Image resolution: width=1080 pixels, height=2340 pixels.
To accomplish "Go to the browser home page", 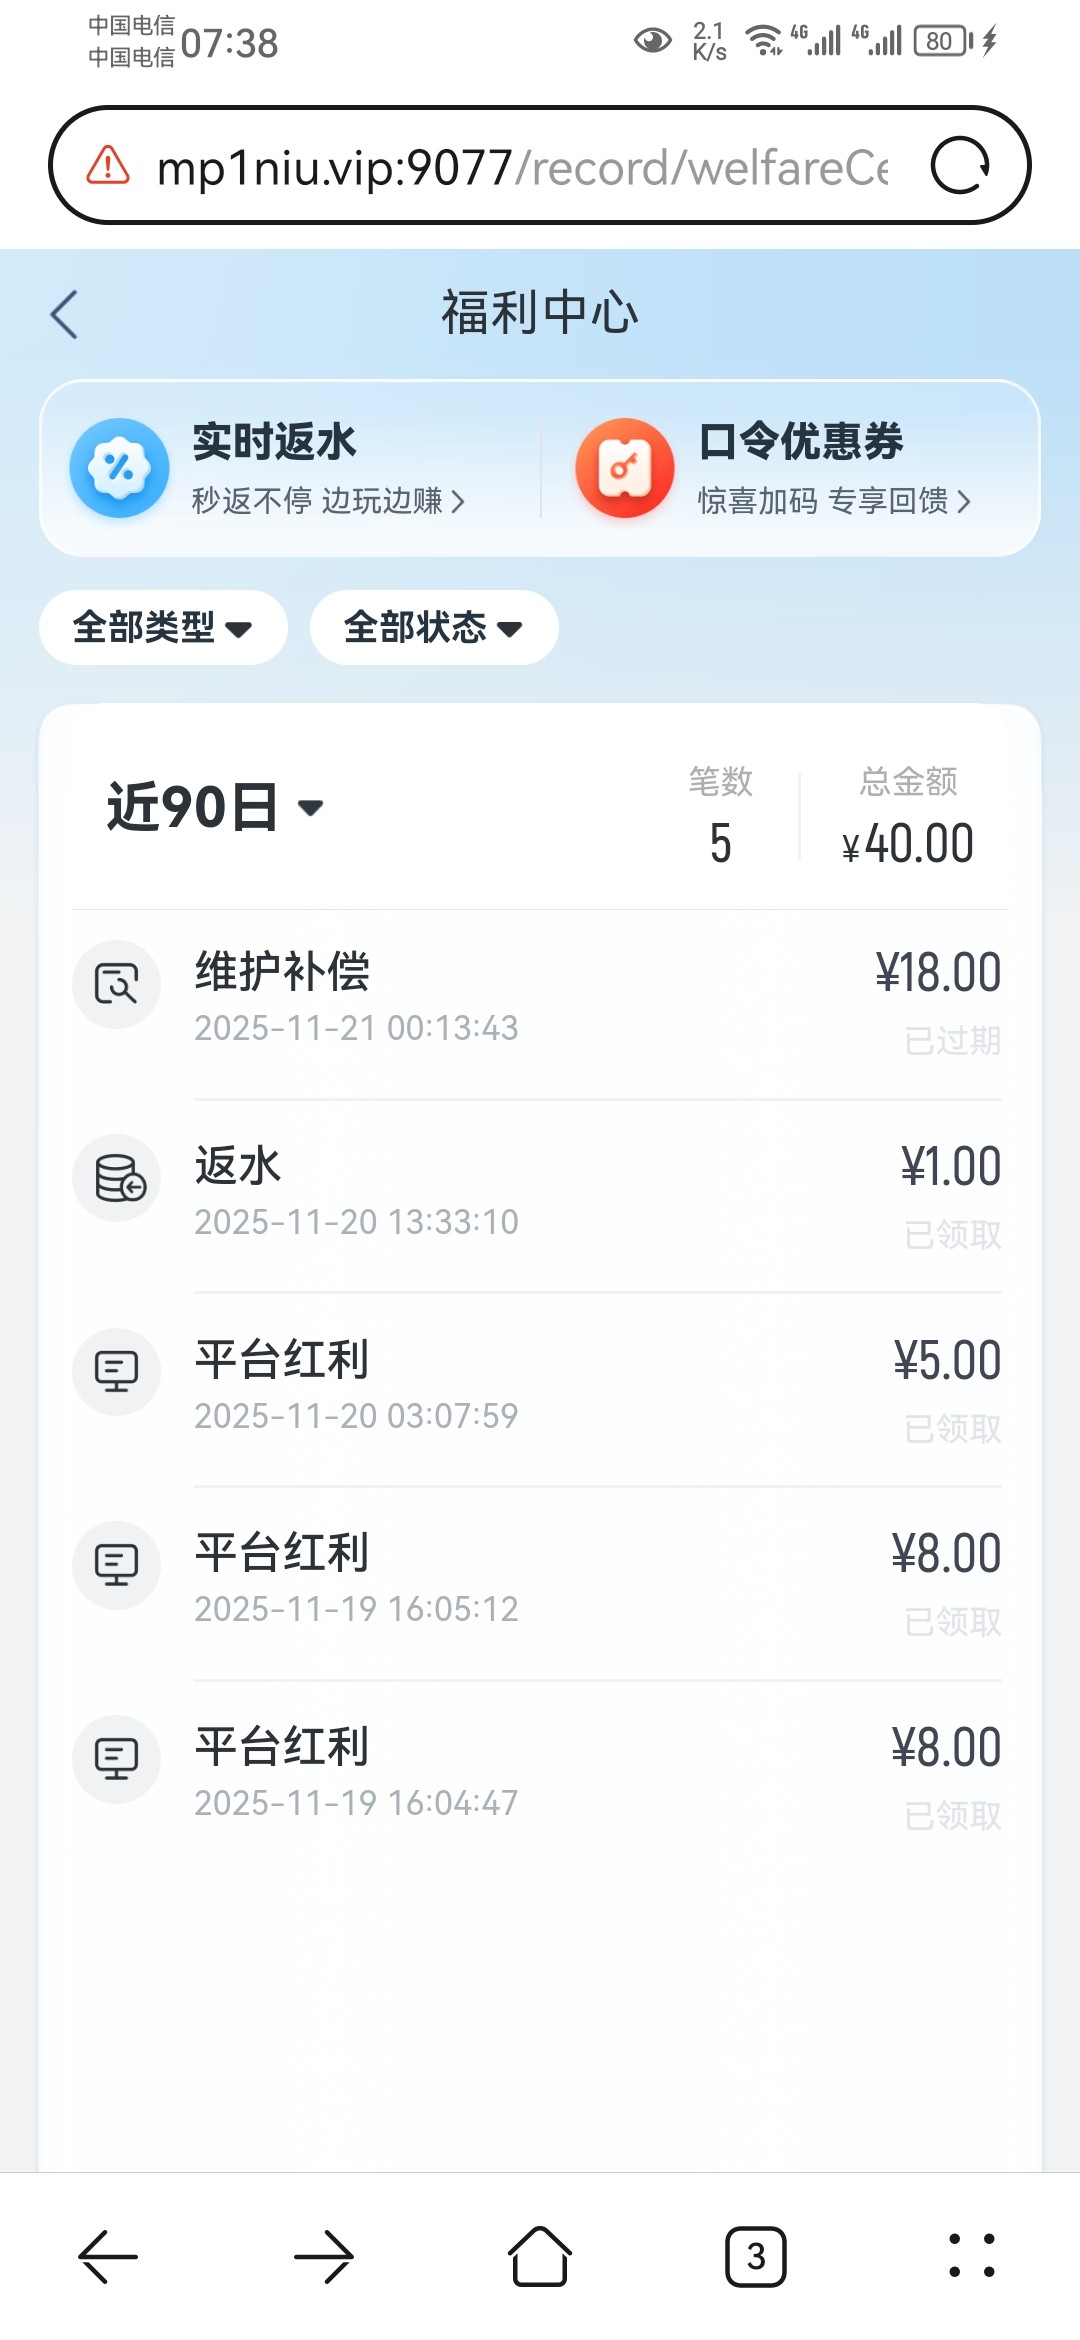I will pyautogui.click(x=540, y=2256).
